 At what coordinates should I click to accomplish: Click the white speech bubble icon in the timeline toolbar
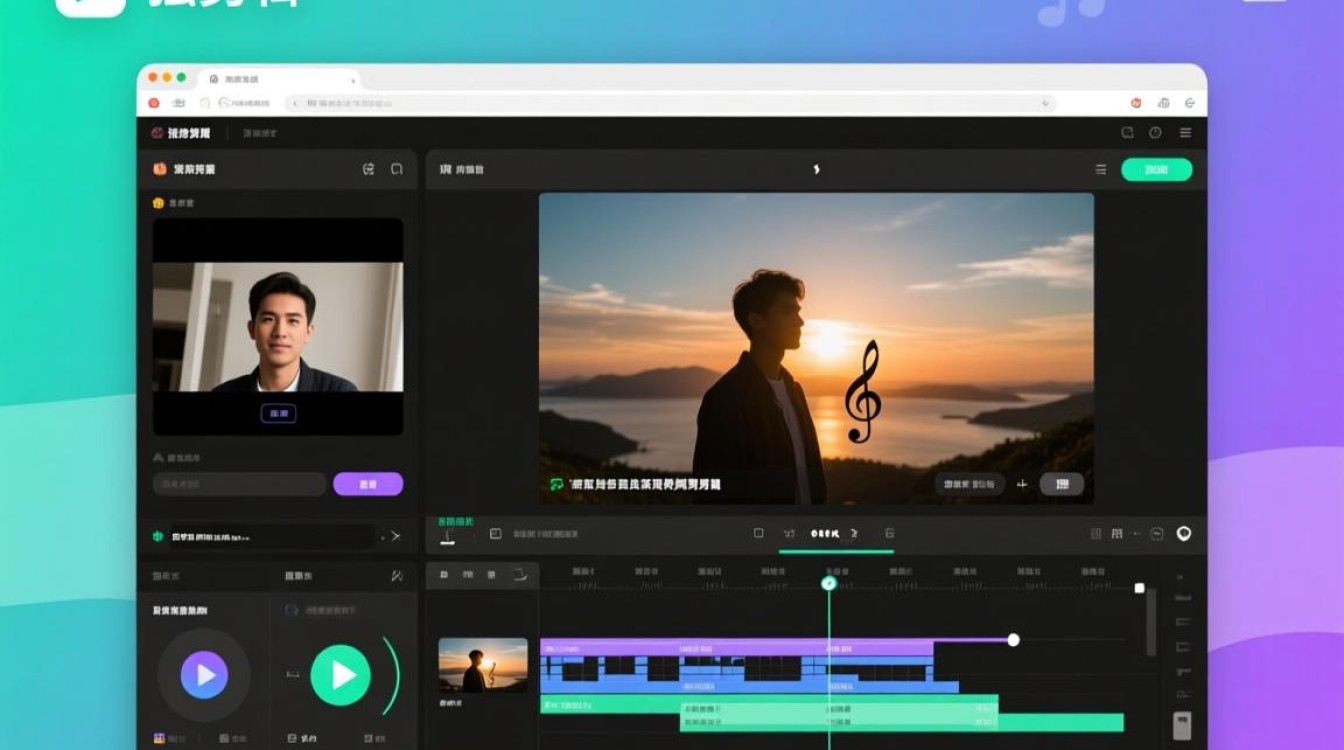1184,534
